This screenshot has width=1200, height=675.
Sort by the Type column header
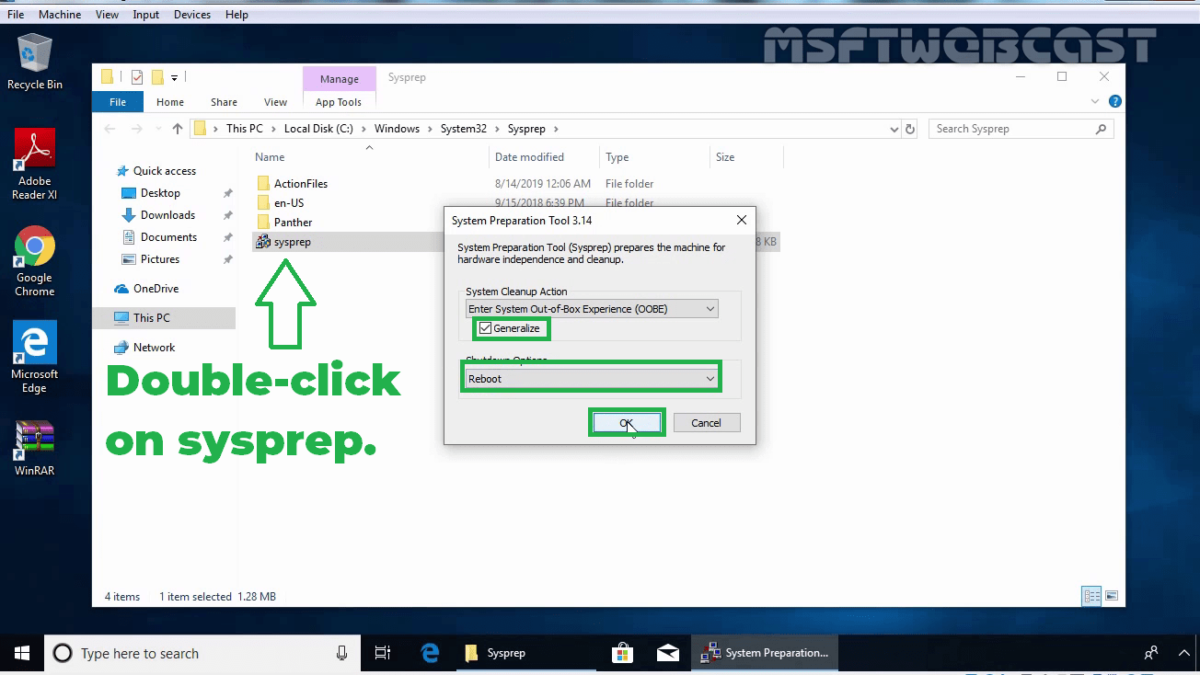pos(617,157)
